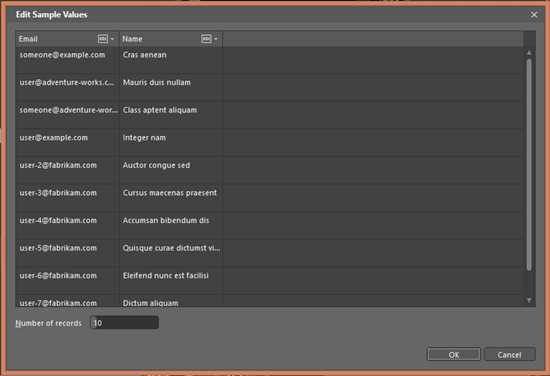Select the Email column header
Image resolution: width=550 pixels, height=376 pixels.
click(x=67, y=39)
